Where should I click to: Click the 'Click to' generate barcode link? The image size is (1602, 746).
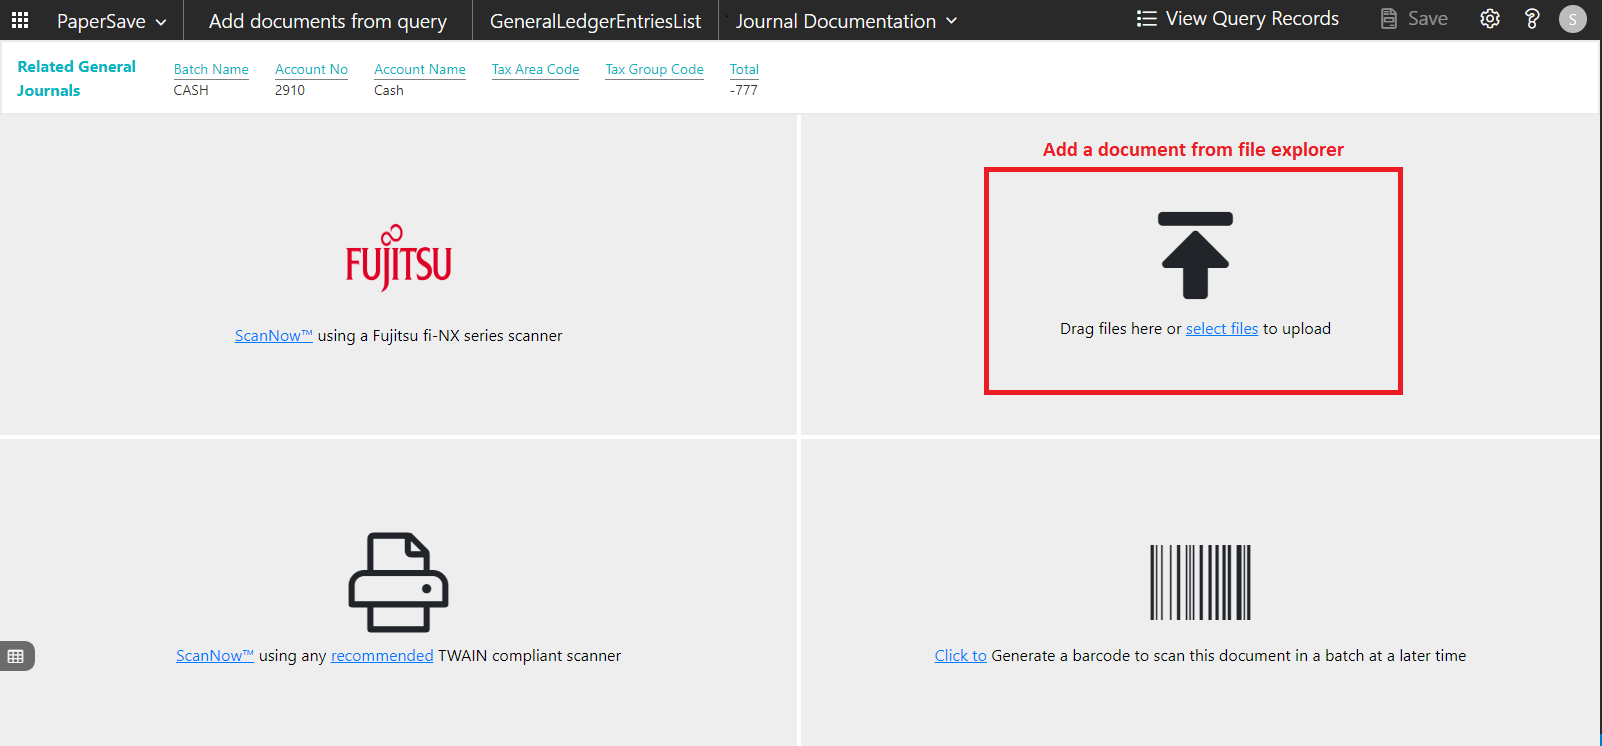(960, 656)
